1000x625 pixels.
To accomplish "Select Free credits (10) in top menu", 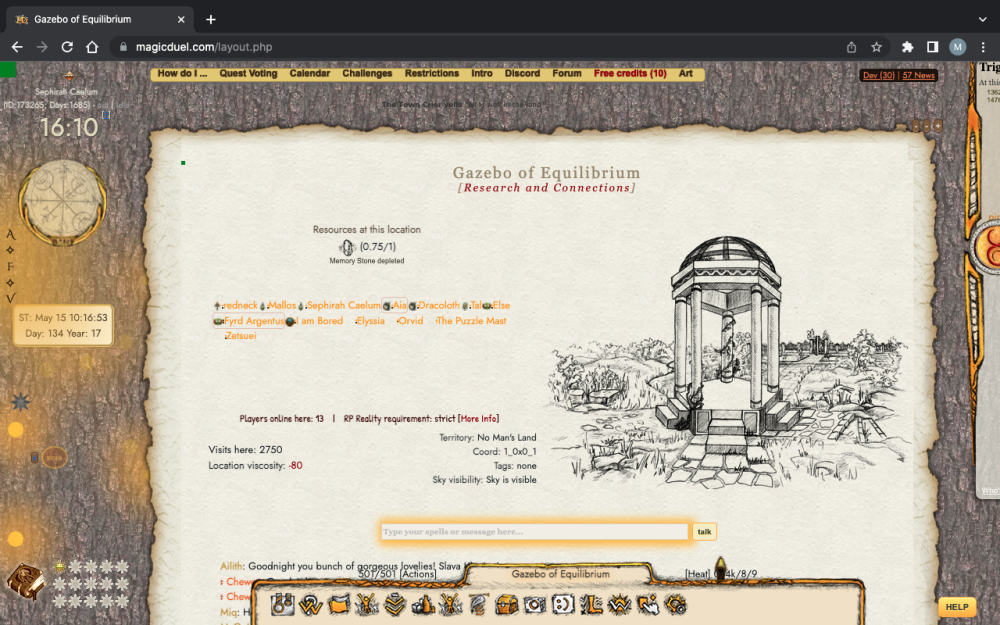I will click(x=630, y=74).
